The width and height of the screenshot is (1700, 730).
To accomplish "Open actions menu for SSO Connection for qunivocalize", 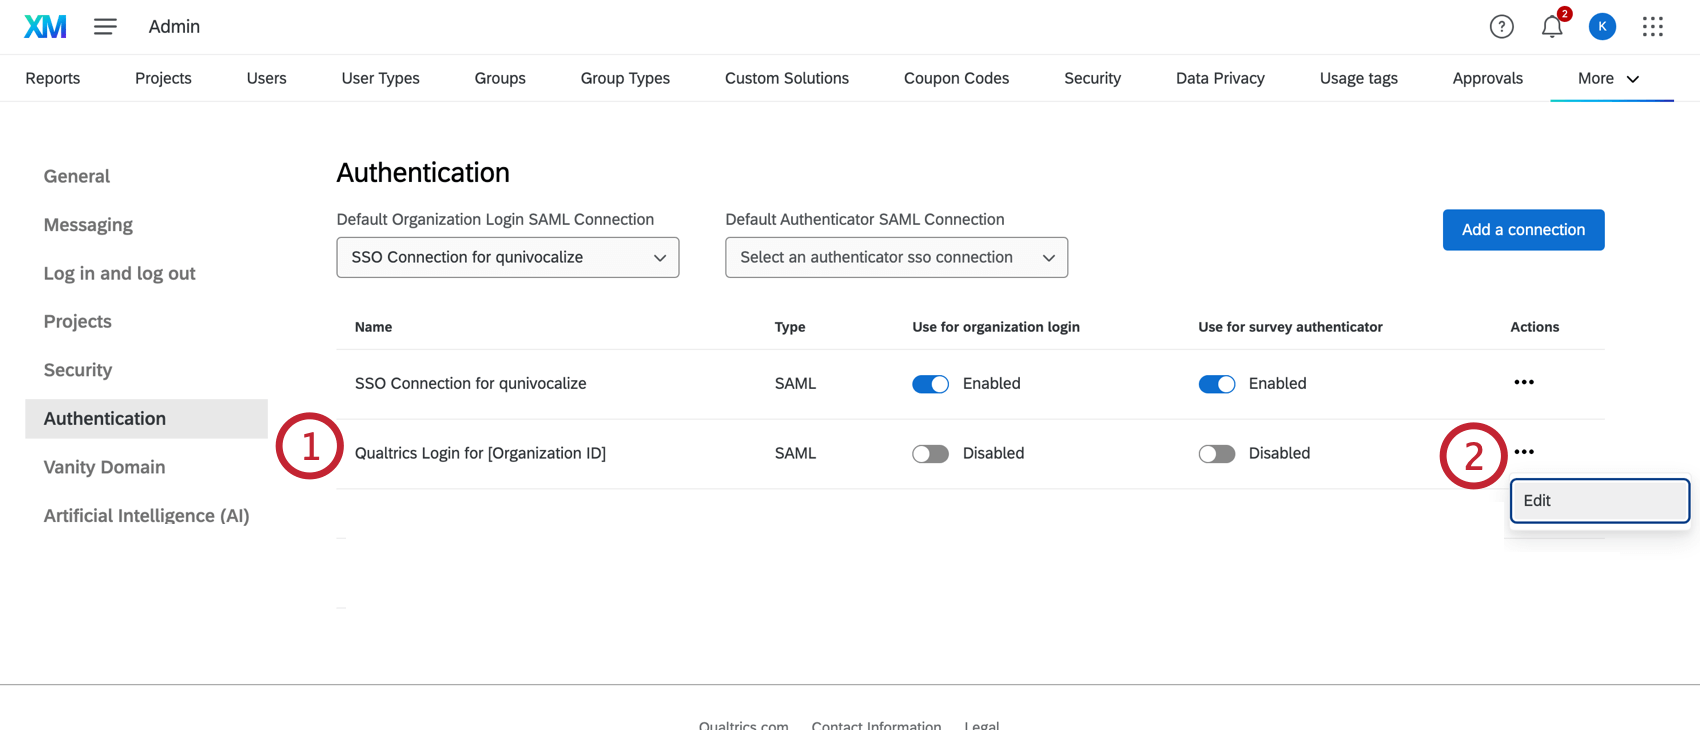I will pos(1523,383).
